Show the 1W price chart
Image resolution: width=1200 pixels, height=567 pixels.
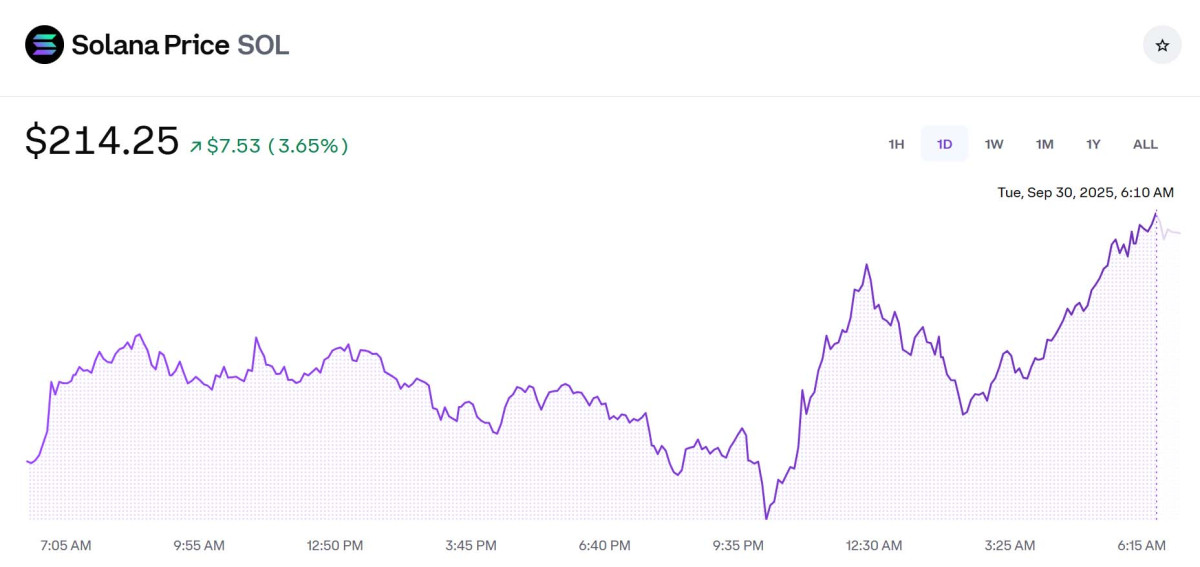[994, 144]
